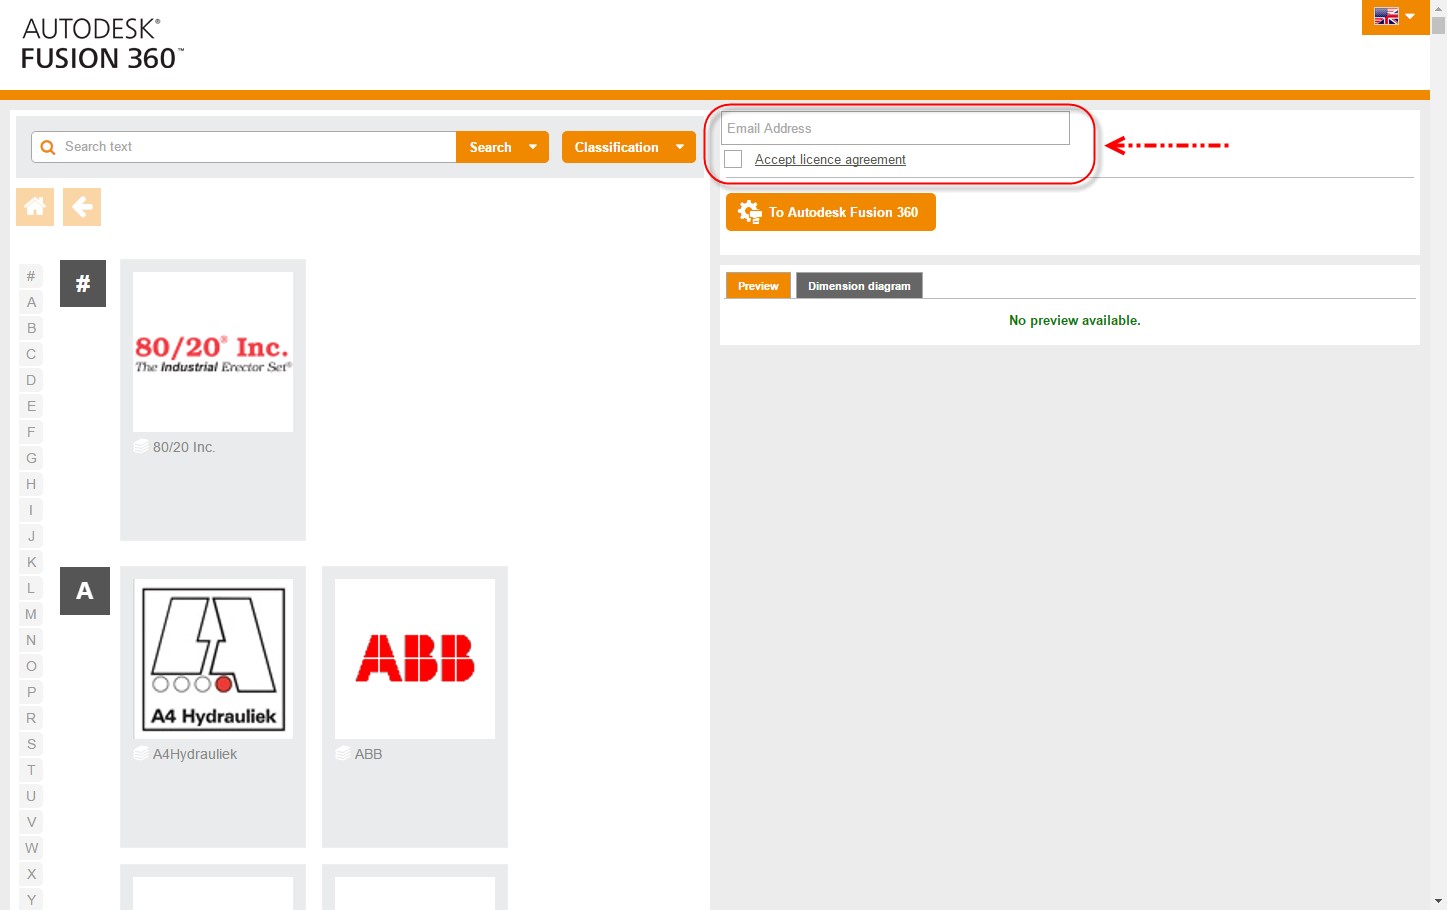Click the To Autodesk Fusion 360 button

point(830,212)
